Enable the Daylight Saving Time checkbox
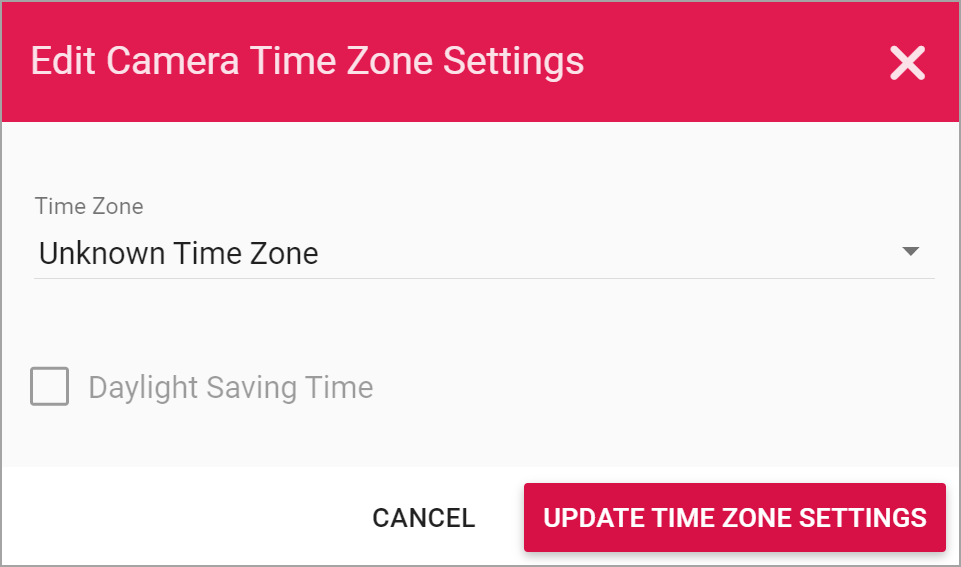 pos(50,386)
